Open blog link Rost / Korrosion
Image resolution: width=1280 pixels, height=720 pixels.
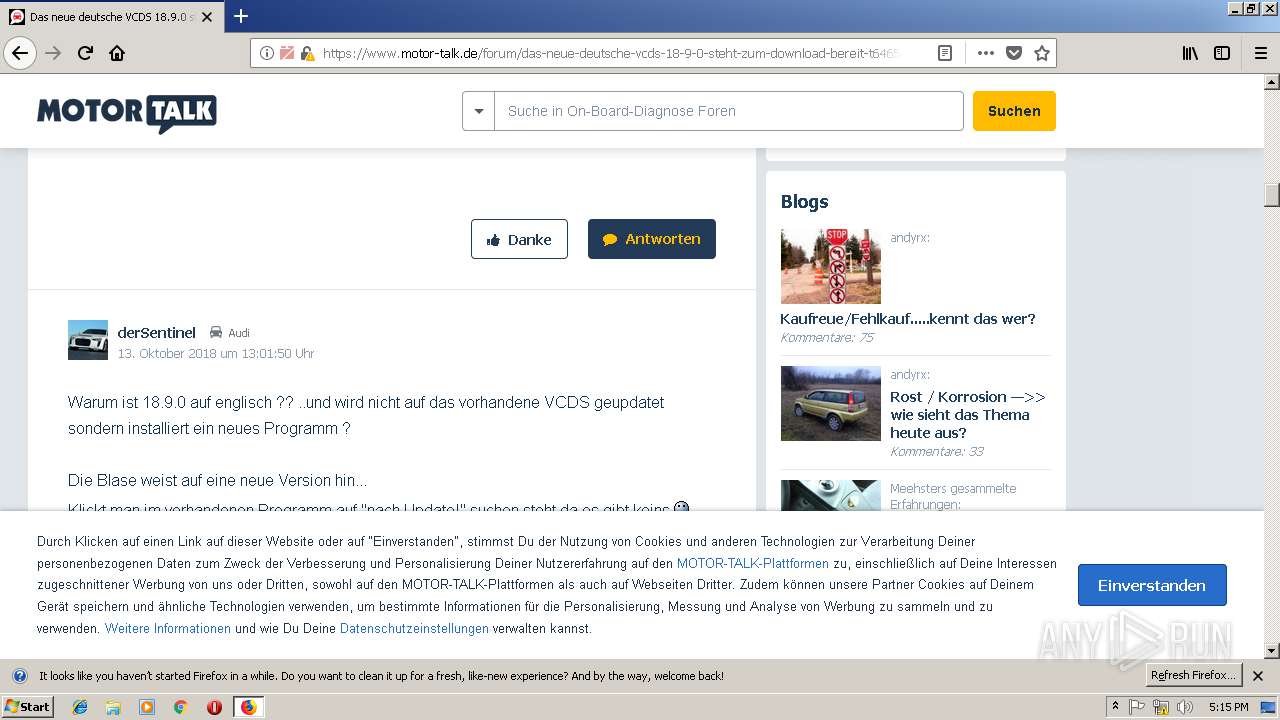pyautogui.click(x=968, y=415)
